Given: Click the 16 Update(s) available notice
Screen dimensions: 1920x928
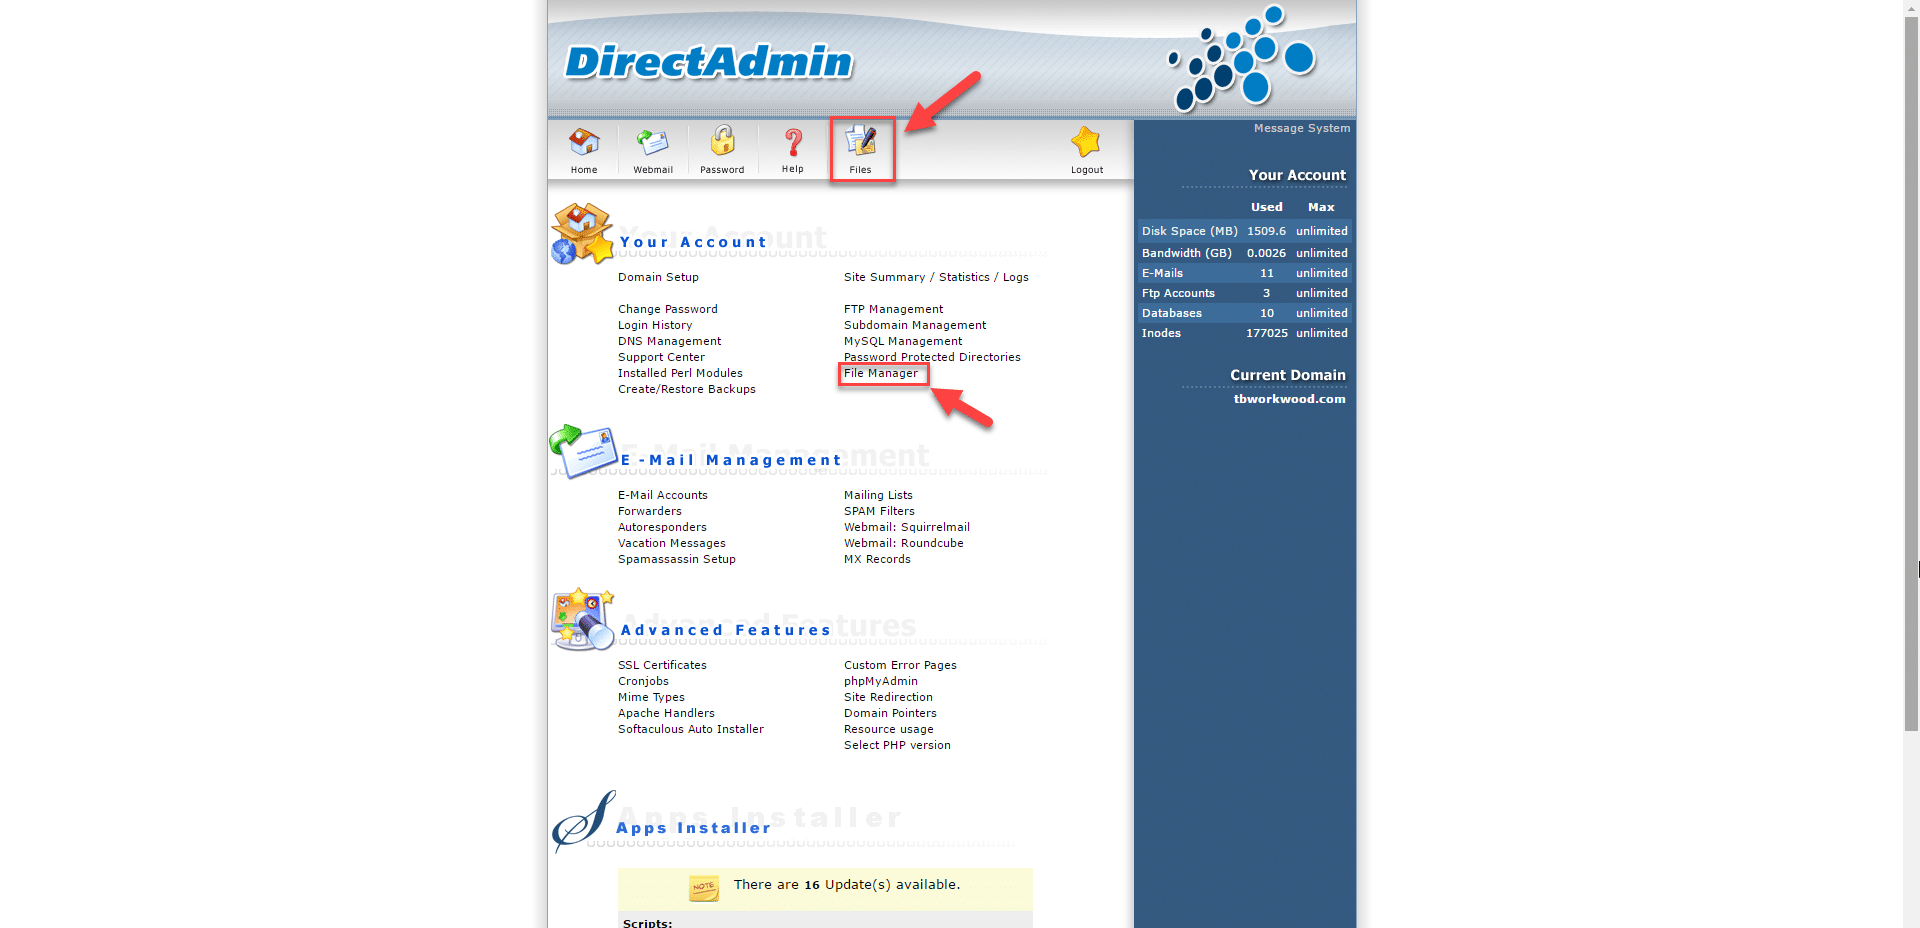Looking at the screenshot, I should point(847,885).
